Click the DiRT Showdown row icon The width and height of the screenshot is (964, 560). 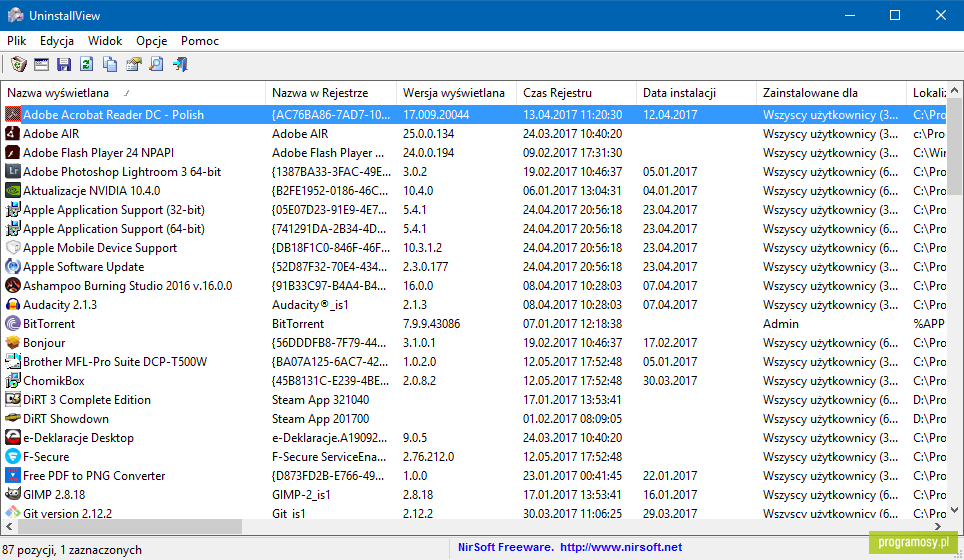click(12, 419)
